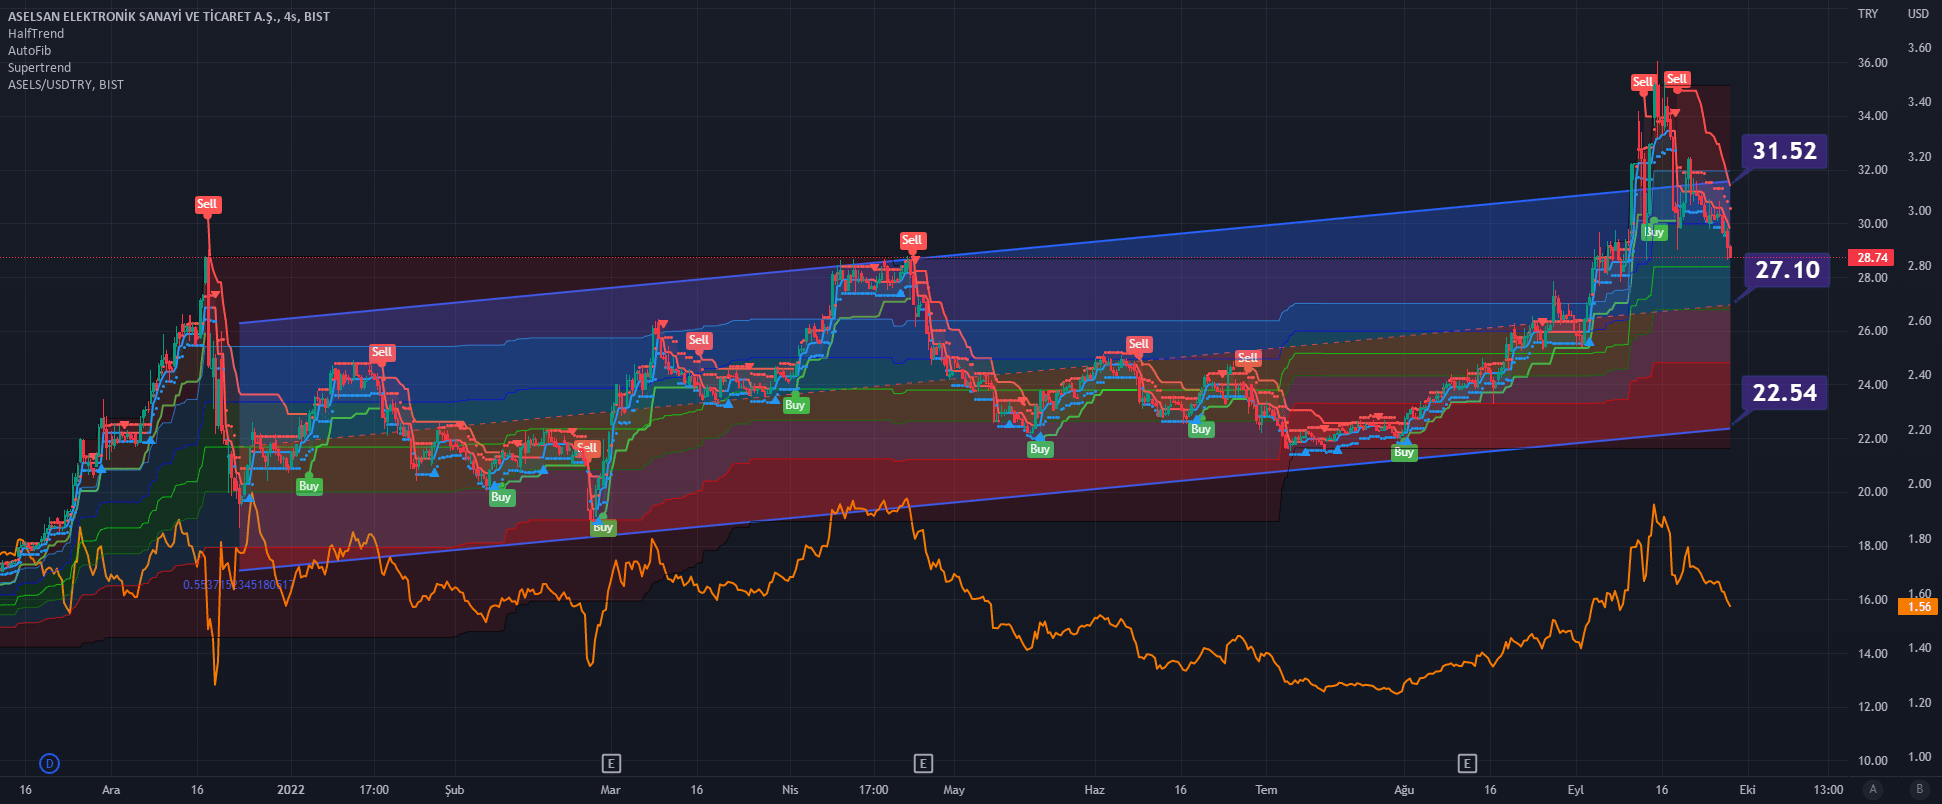Click the 10.00 value on TRY scale
Image resolution: width=1942 pixels, height=804 pixels.
coord(1873,761)
